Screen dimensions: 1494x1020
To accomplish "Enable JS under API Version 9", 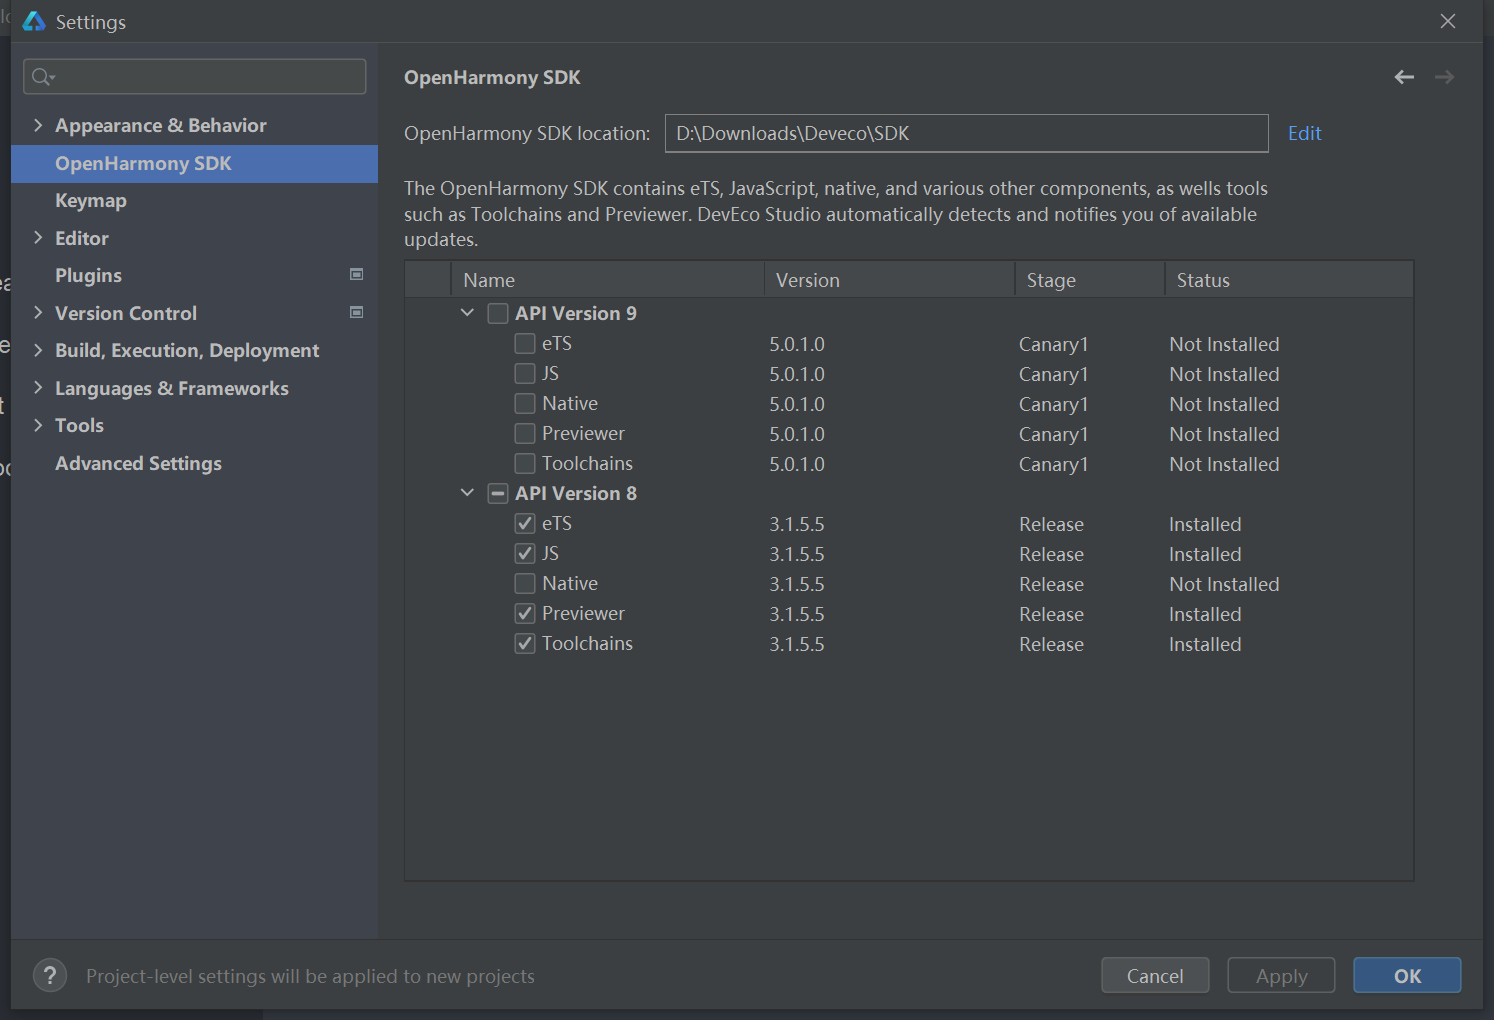I will tap(524, 373).
